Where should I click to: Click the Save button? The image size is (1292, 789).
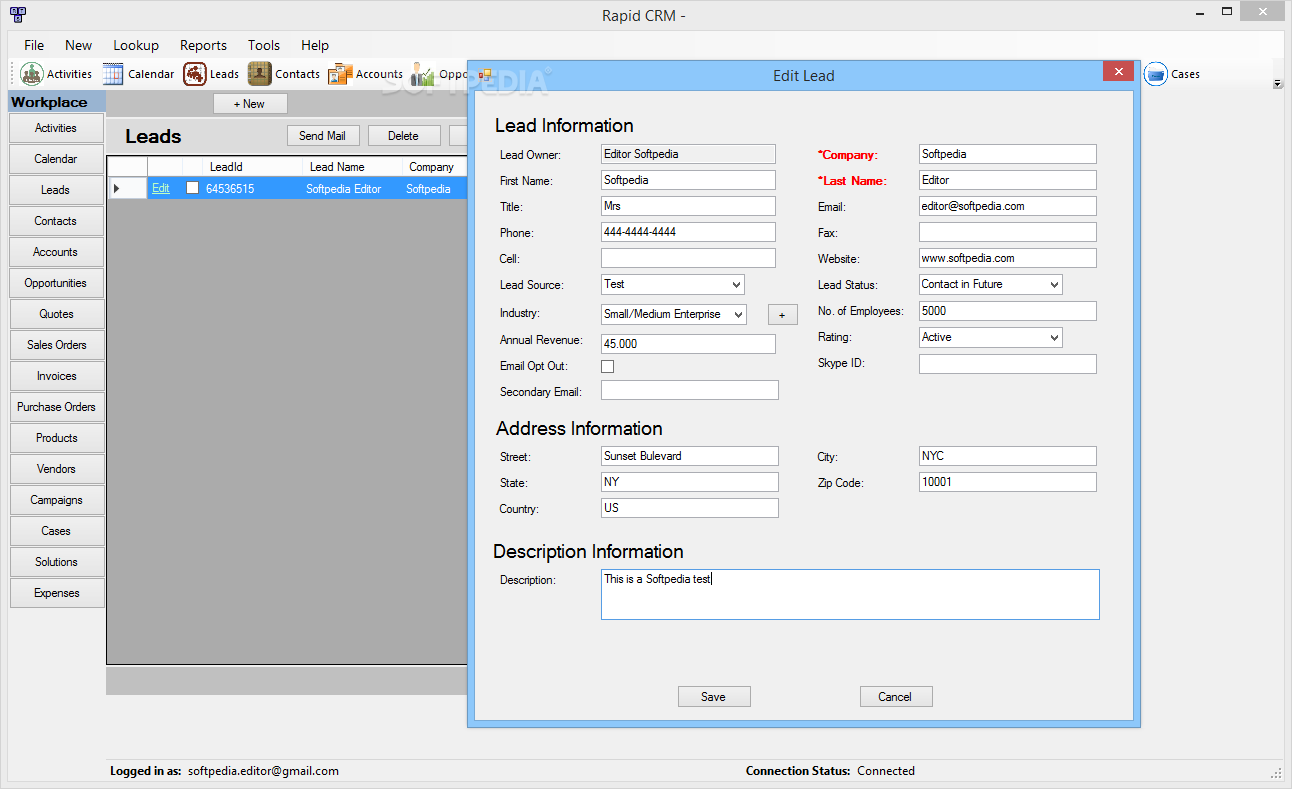tap(714, 697)
